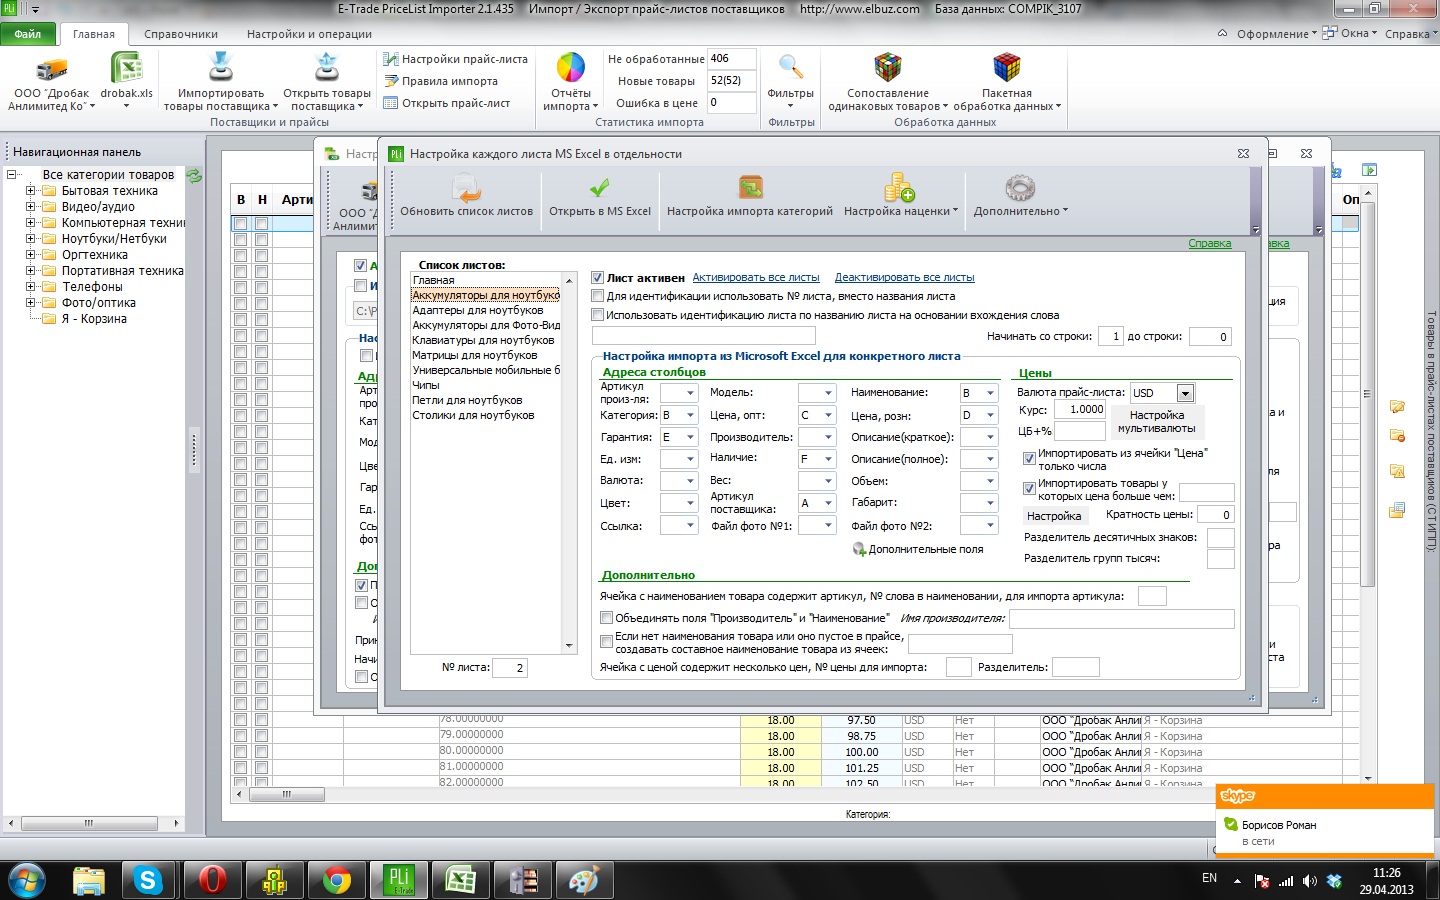
Task: Open Отчёты импорта pie chart icon
Action: [571, 68]
